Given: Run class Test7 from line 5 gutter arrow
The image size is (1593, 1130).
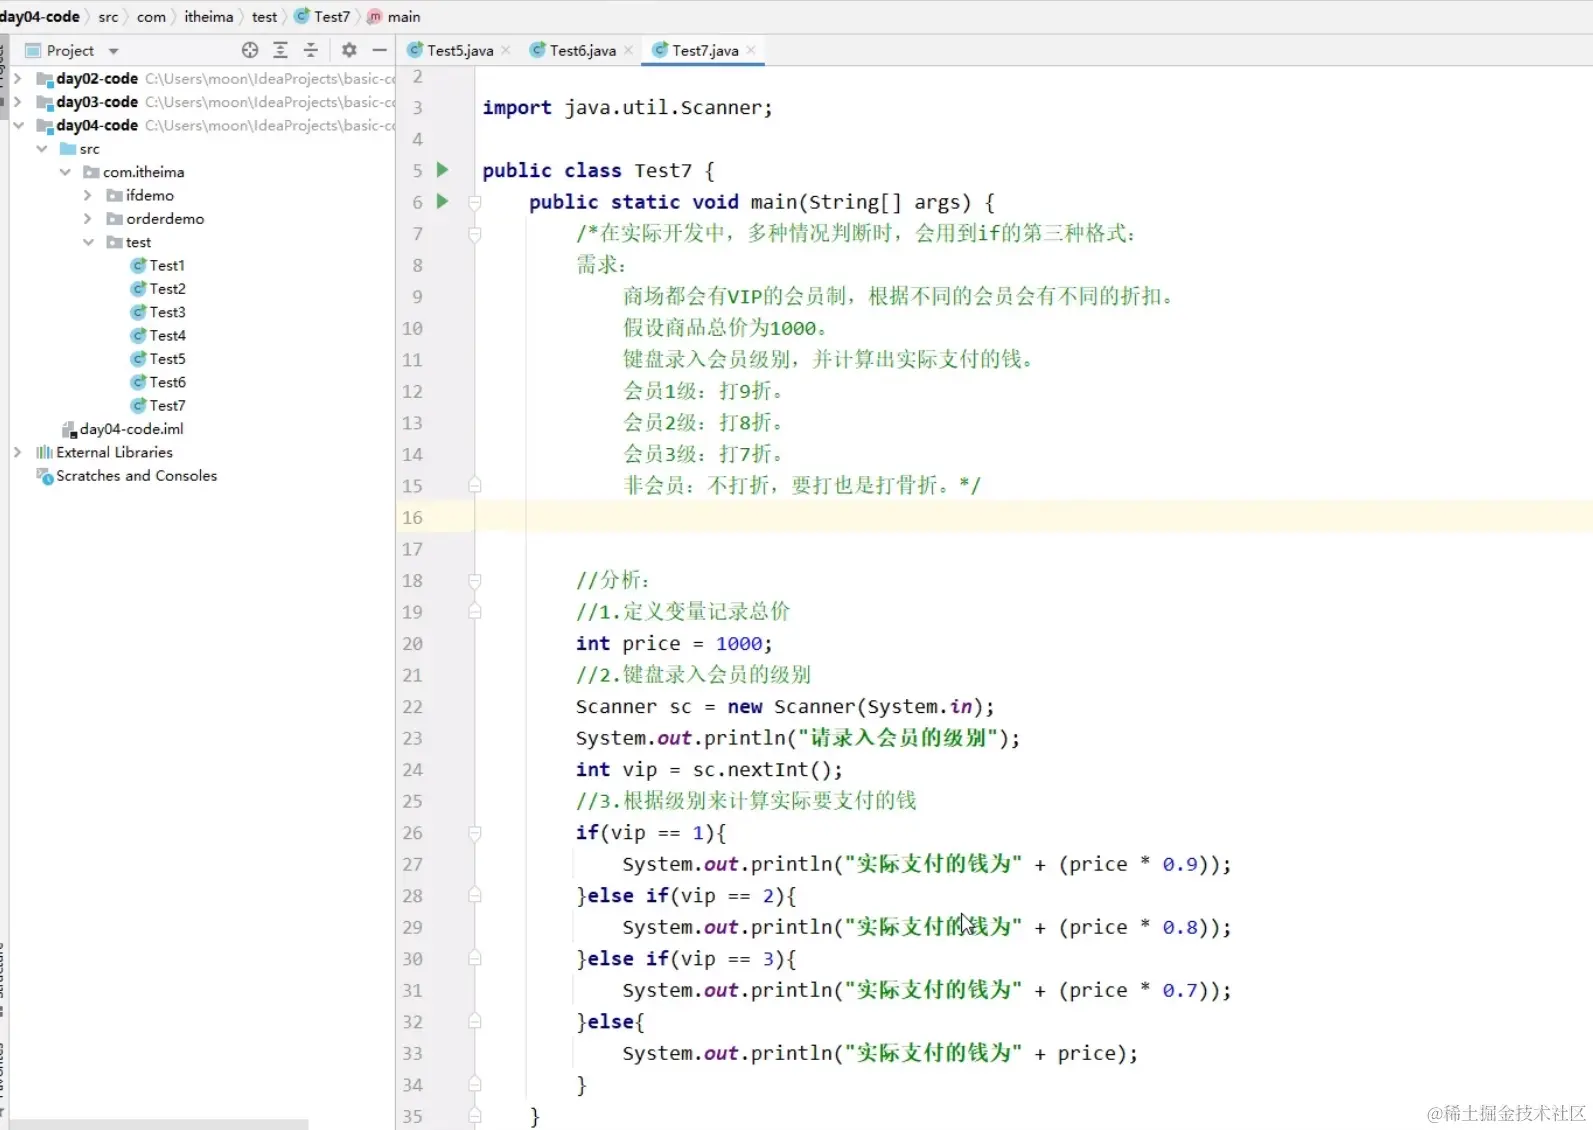Looking at the screenshot, I should click(442, 170).
